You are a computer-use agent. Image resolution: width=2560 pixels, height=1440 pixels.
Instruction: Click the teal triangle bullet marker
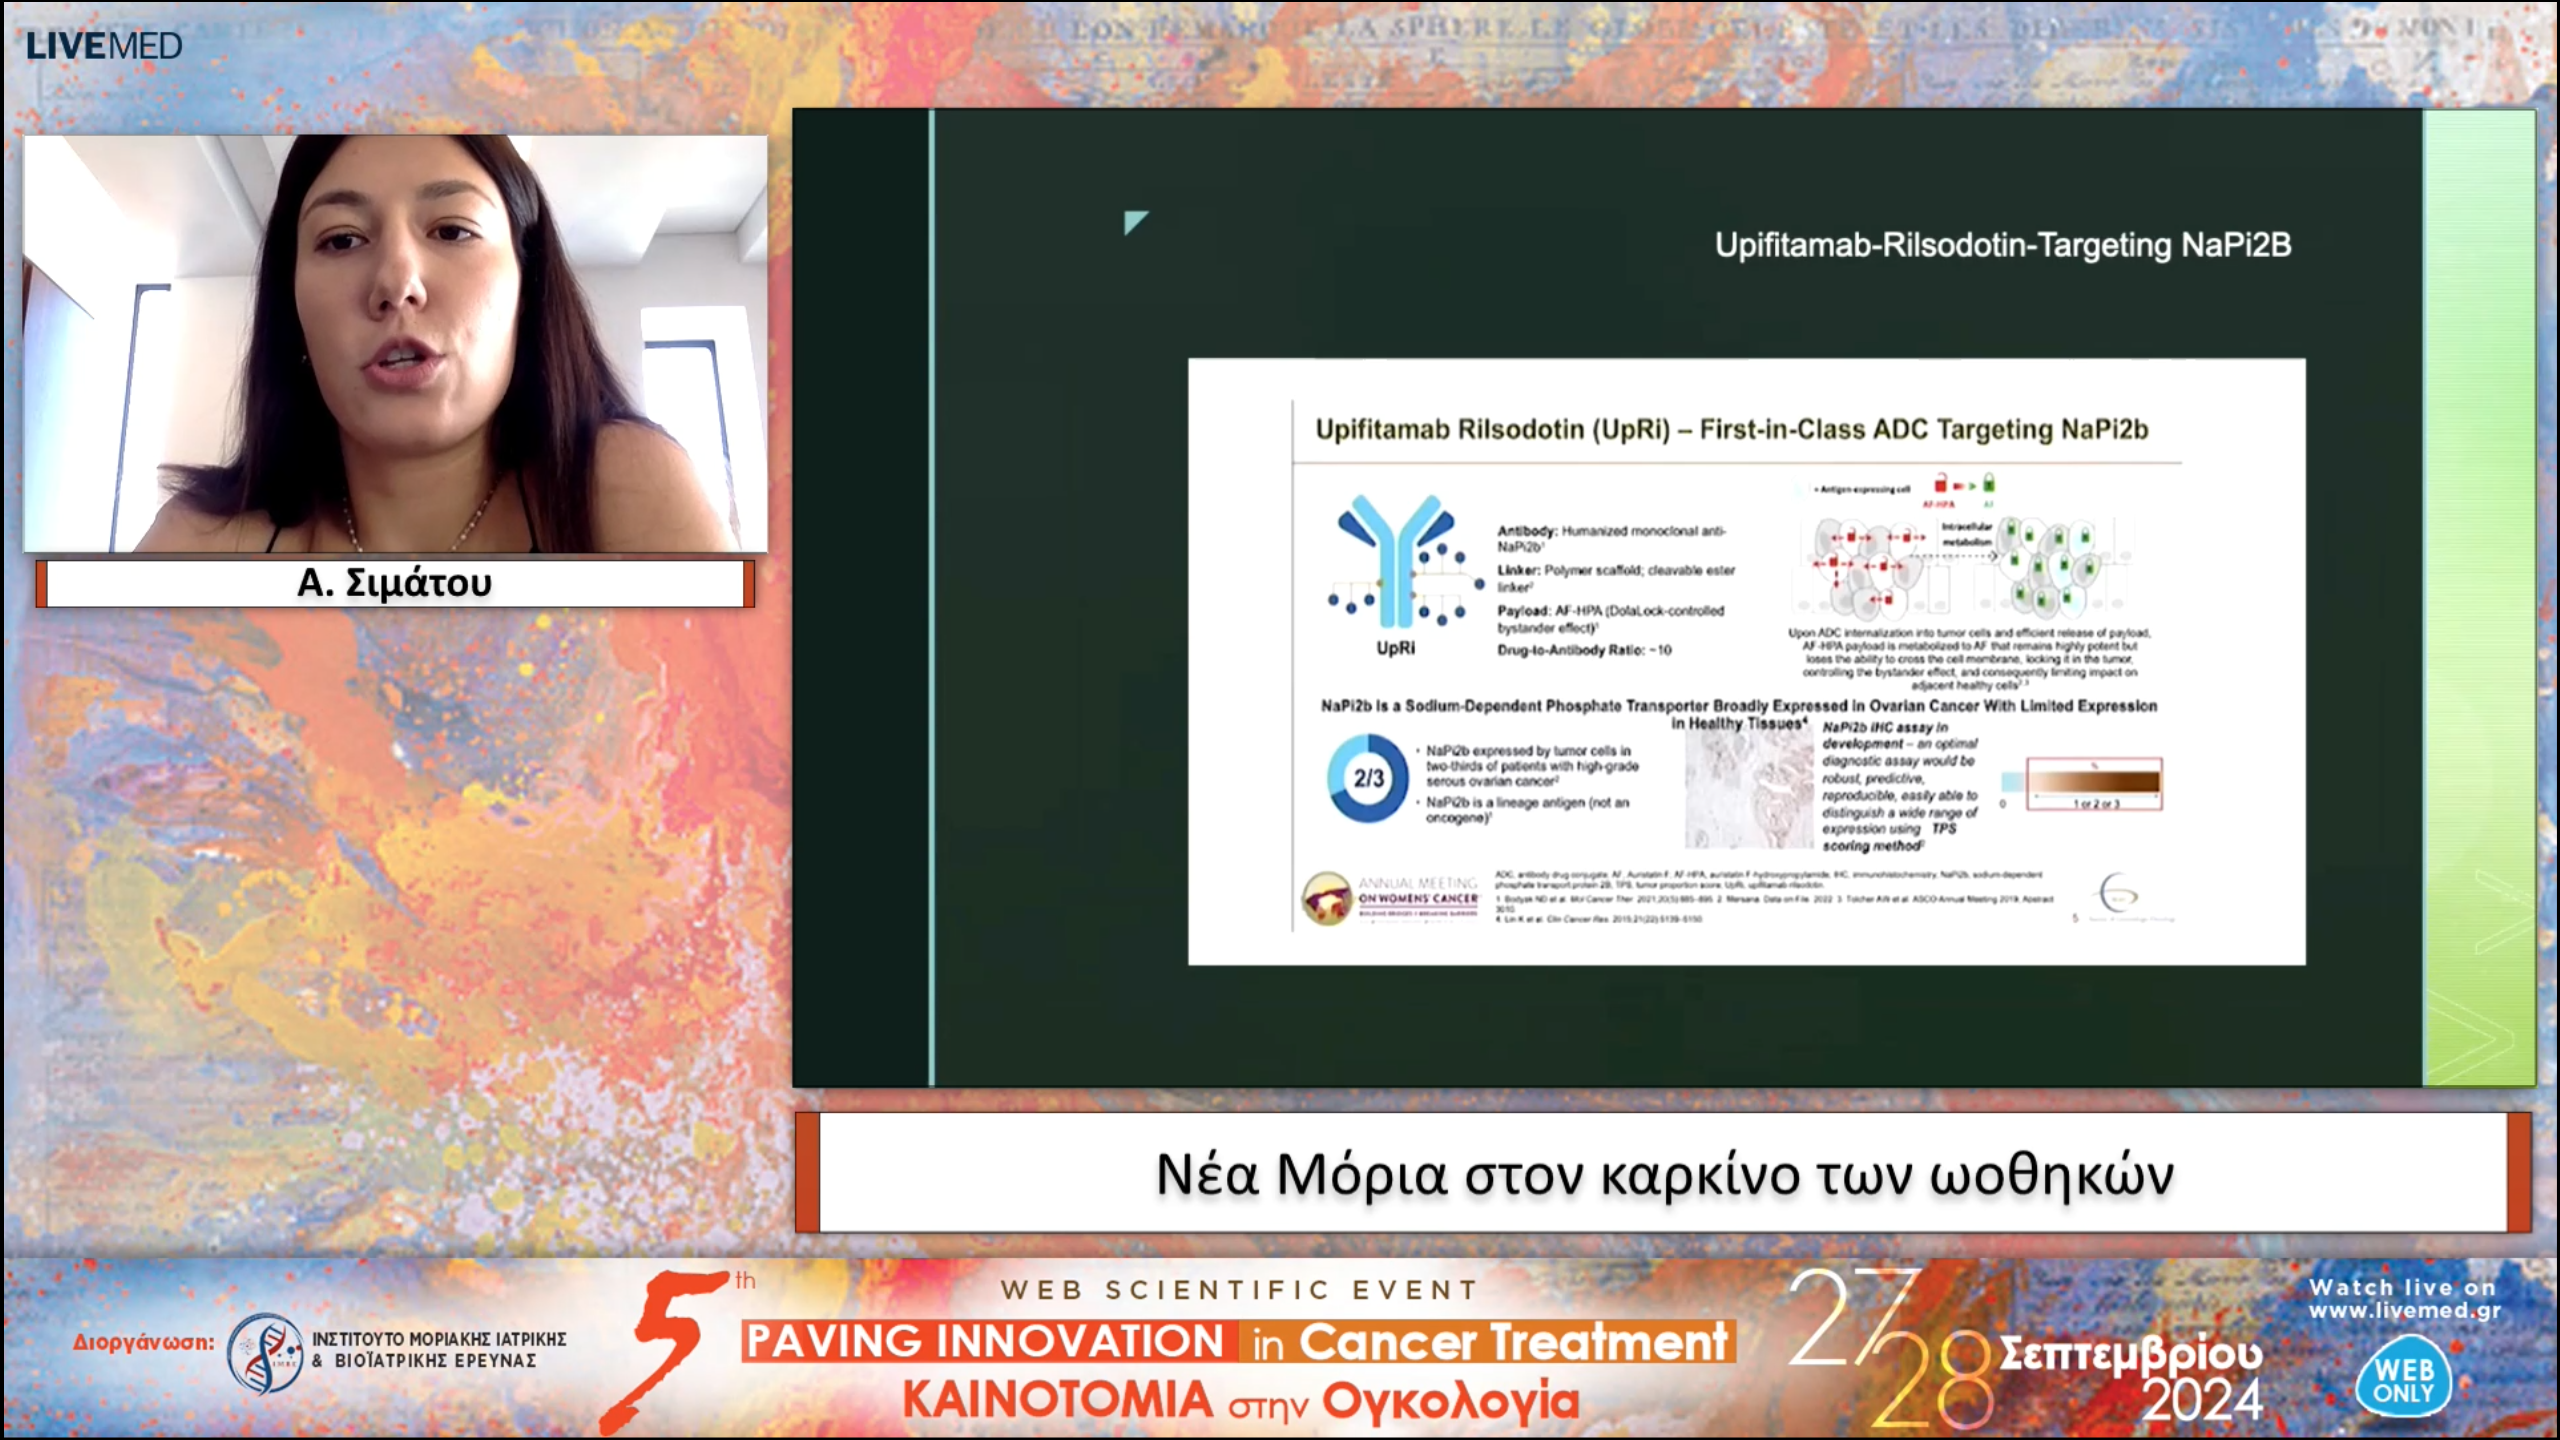tap(1136, 221)
